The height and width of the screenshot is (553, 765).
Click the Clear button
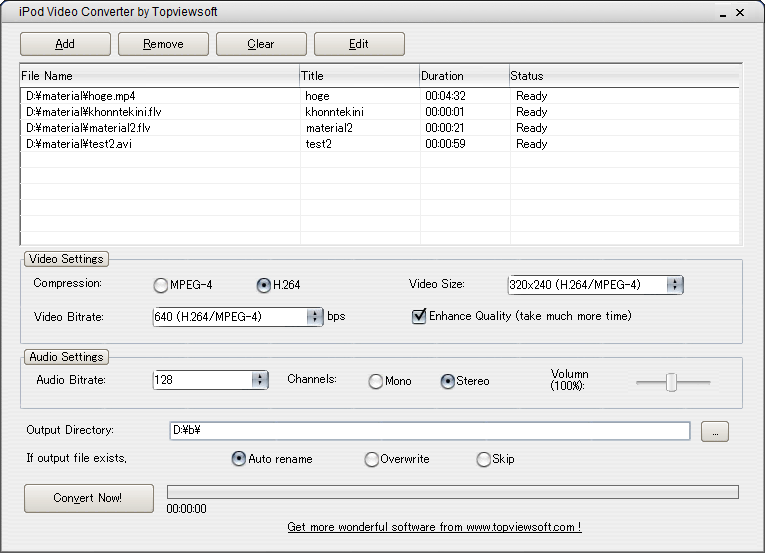click(261, 44)
